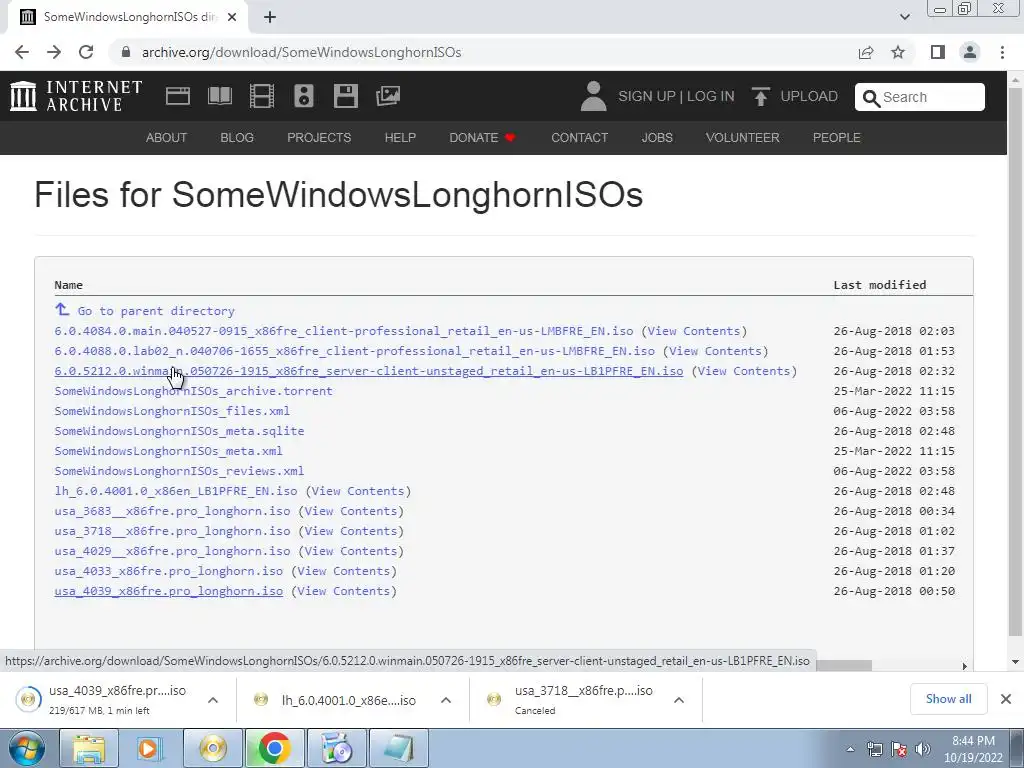The image size is (1024, 768).
Task: Click the search magnifier icon
Action: tap(871, 97)
